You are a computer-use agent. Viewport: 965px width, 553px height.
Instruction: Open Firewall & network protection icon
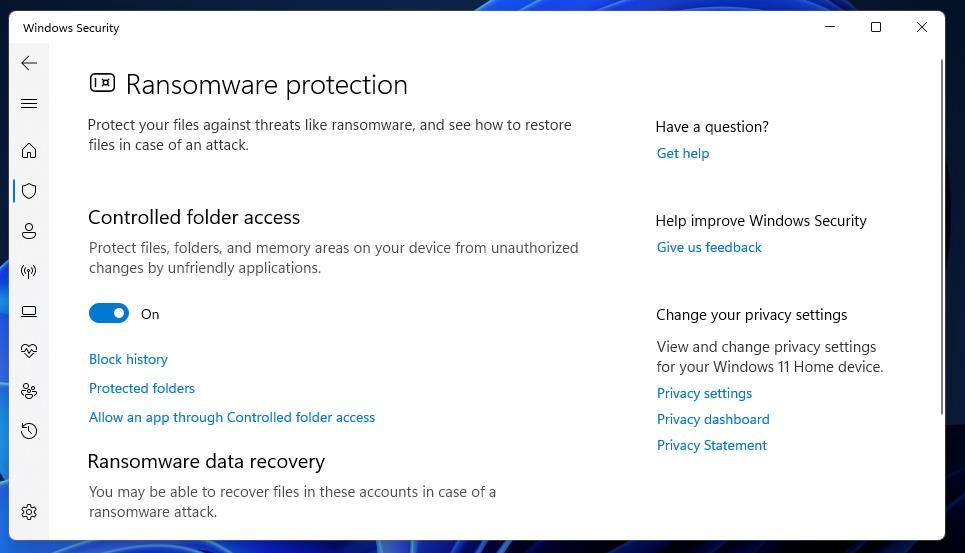pos(29,271)
